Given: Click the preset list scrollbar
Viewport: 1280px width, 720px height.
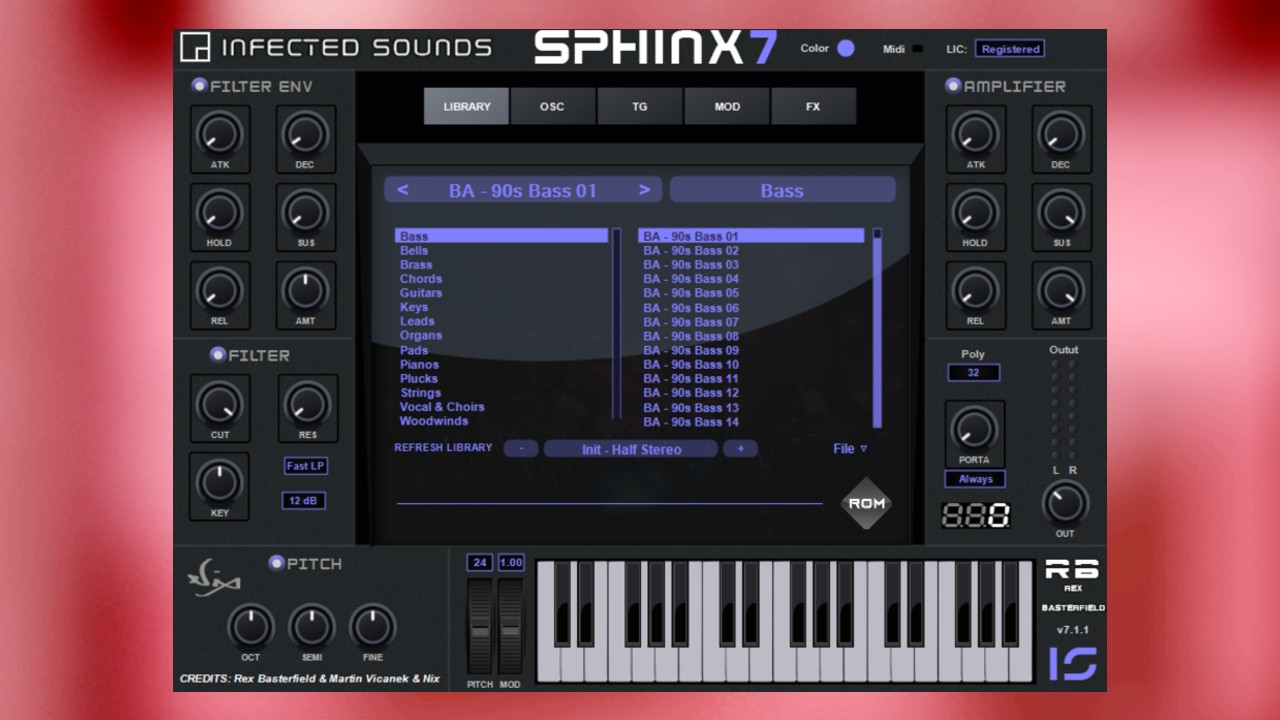Looking at the screenshot, I should [877, 328].
